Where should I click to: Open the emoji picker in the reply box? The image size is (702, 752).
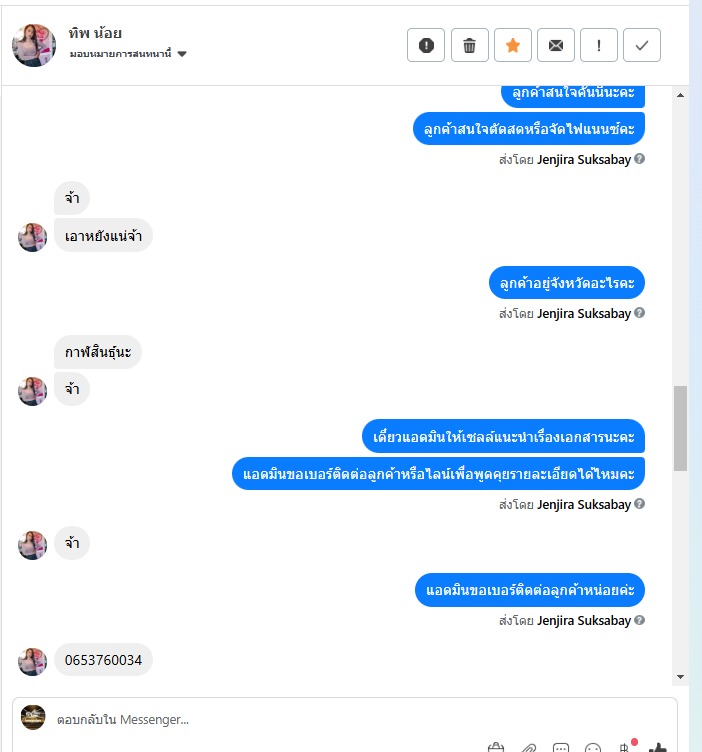click(x=593, y=748)
